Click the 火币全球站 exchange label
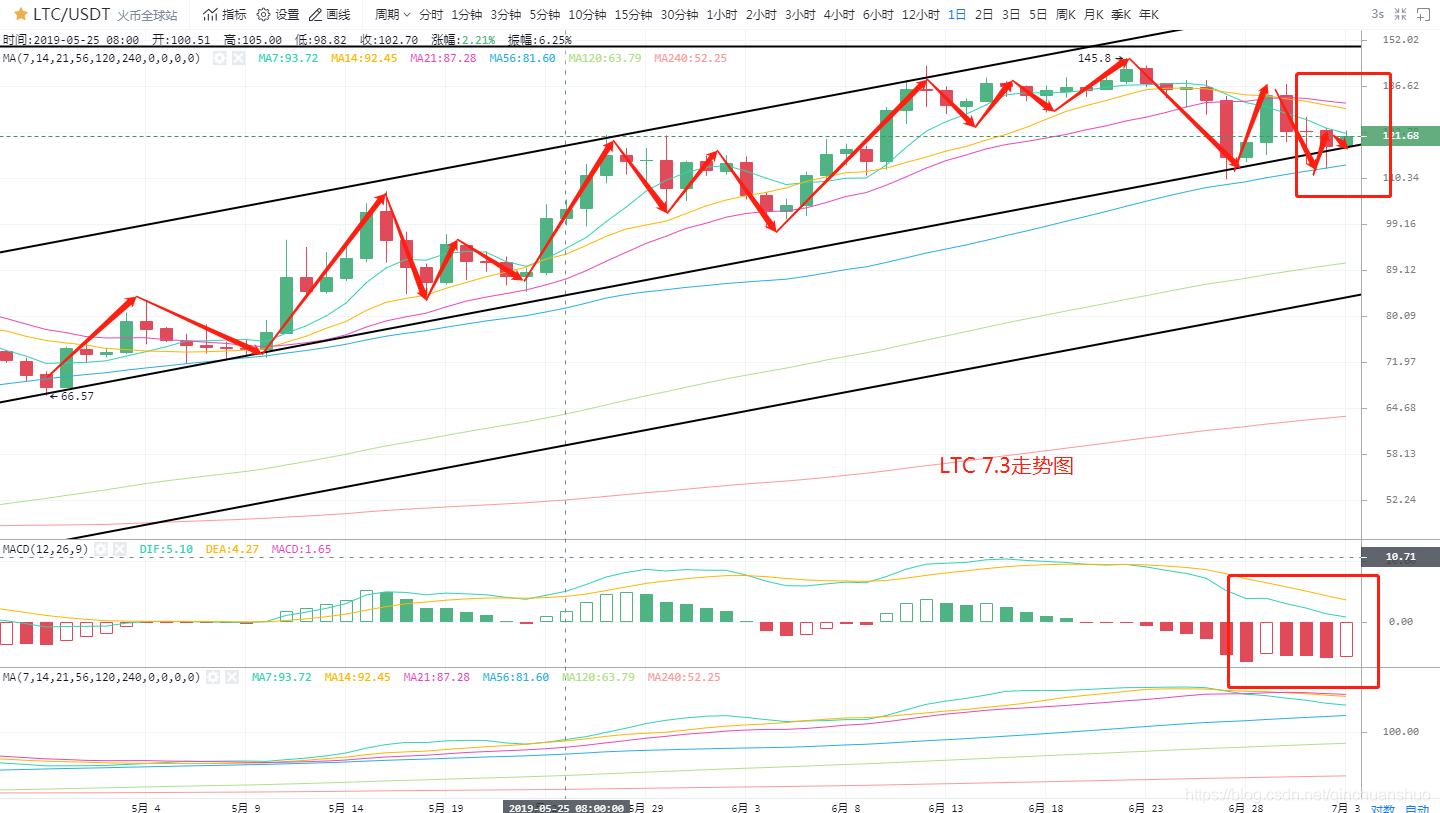 pyautogui.click(x=147, y=16)
